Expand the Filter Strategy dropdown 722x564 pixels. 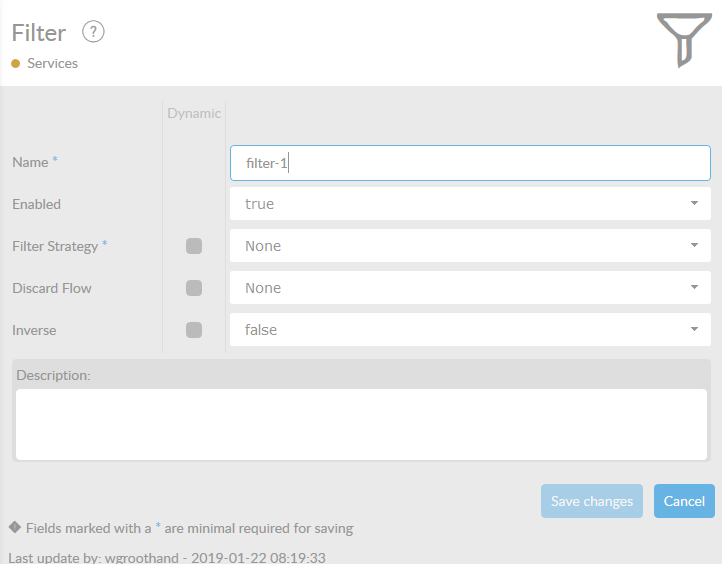[x=470, y=246]
